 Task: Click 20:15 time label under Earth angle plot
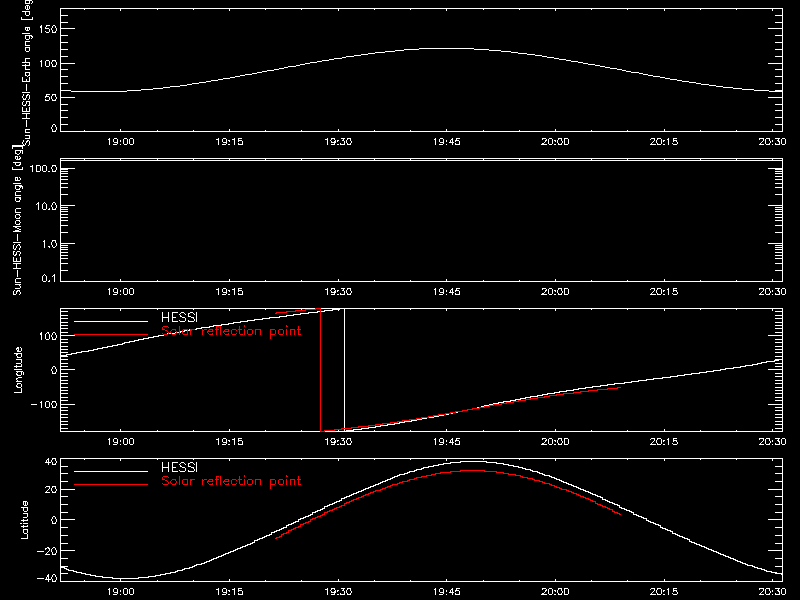click(x=664, y=142)
